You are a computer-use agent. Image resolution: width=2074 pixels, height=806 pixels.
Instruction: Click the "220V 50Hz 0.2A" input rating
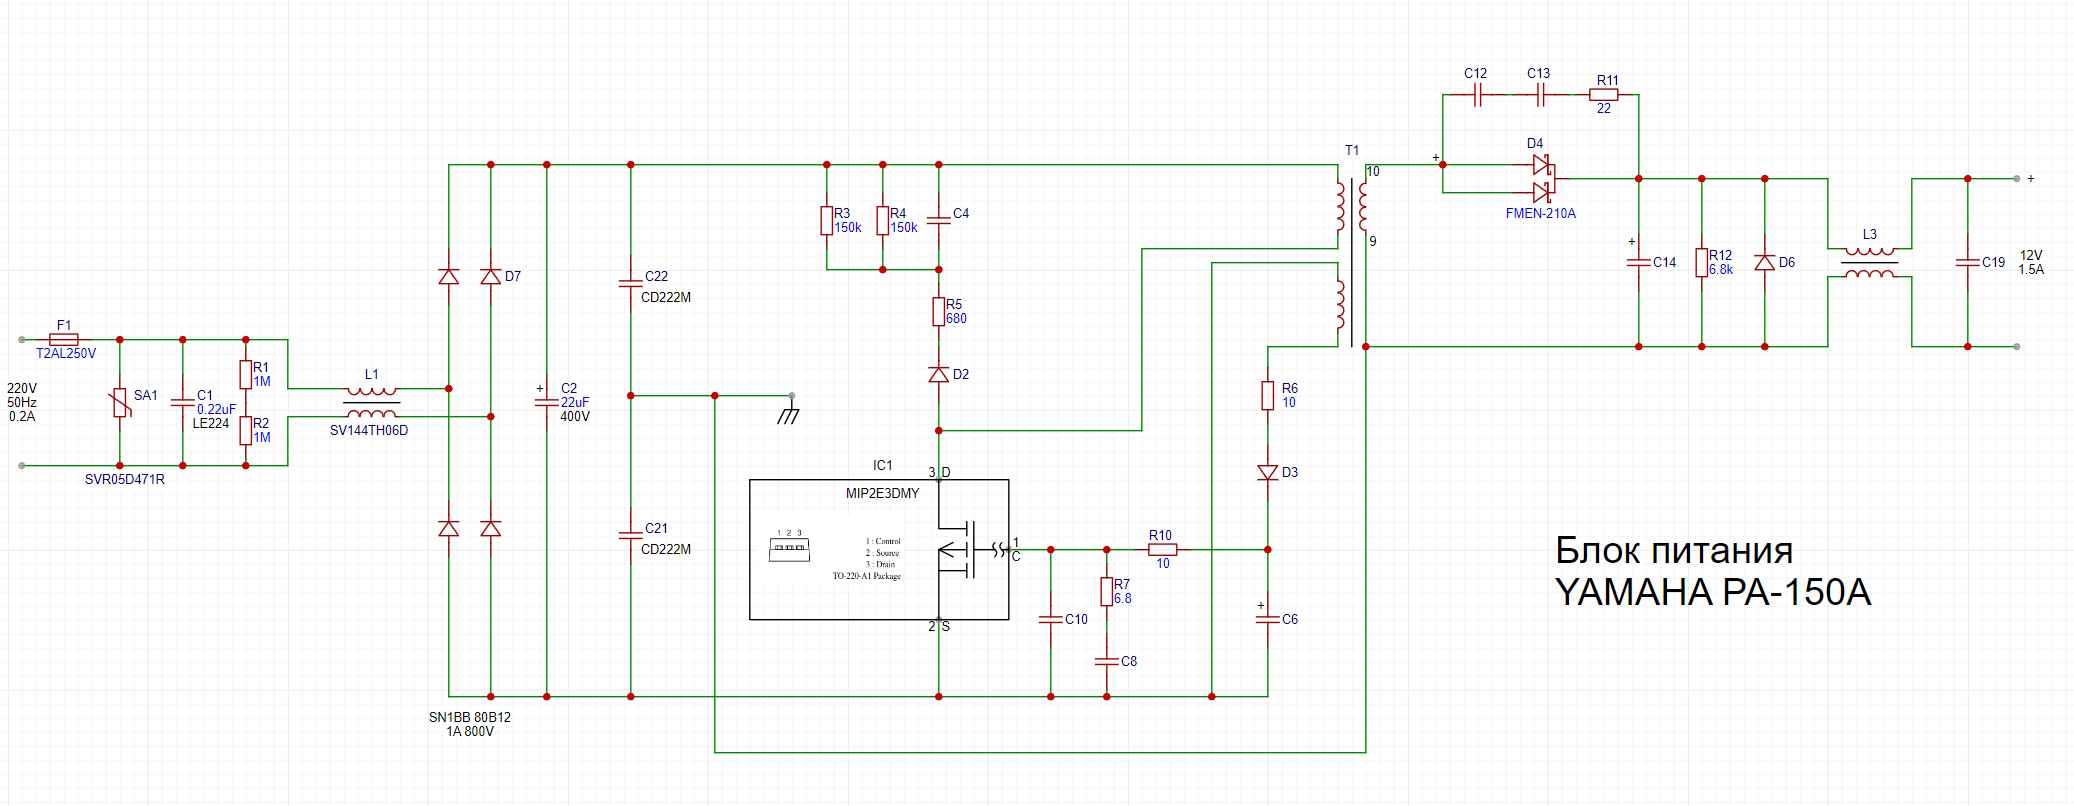(22, 402)
